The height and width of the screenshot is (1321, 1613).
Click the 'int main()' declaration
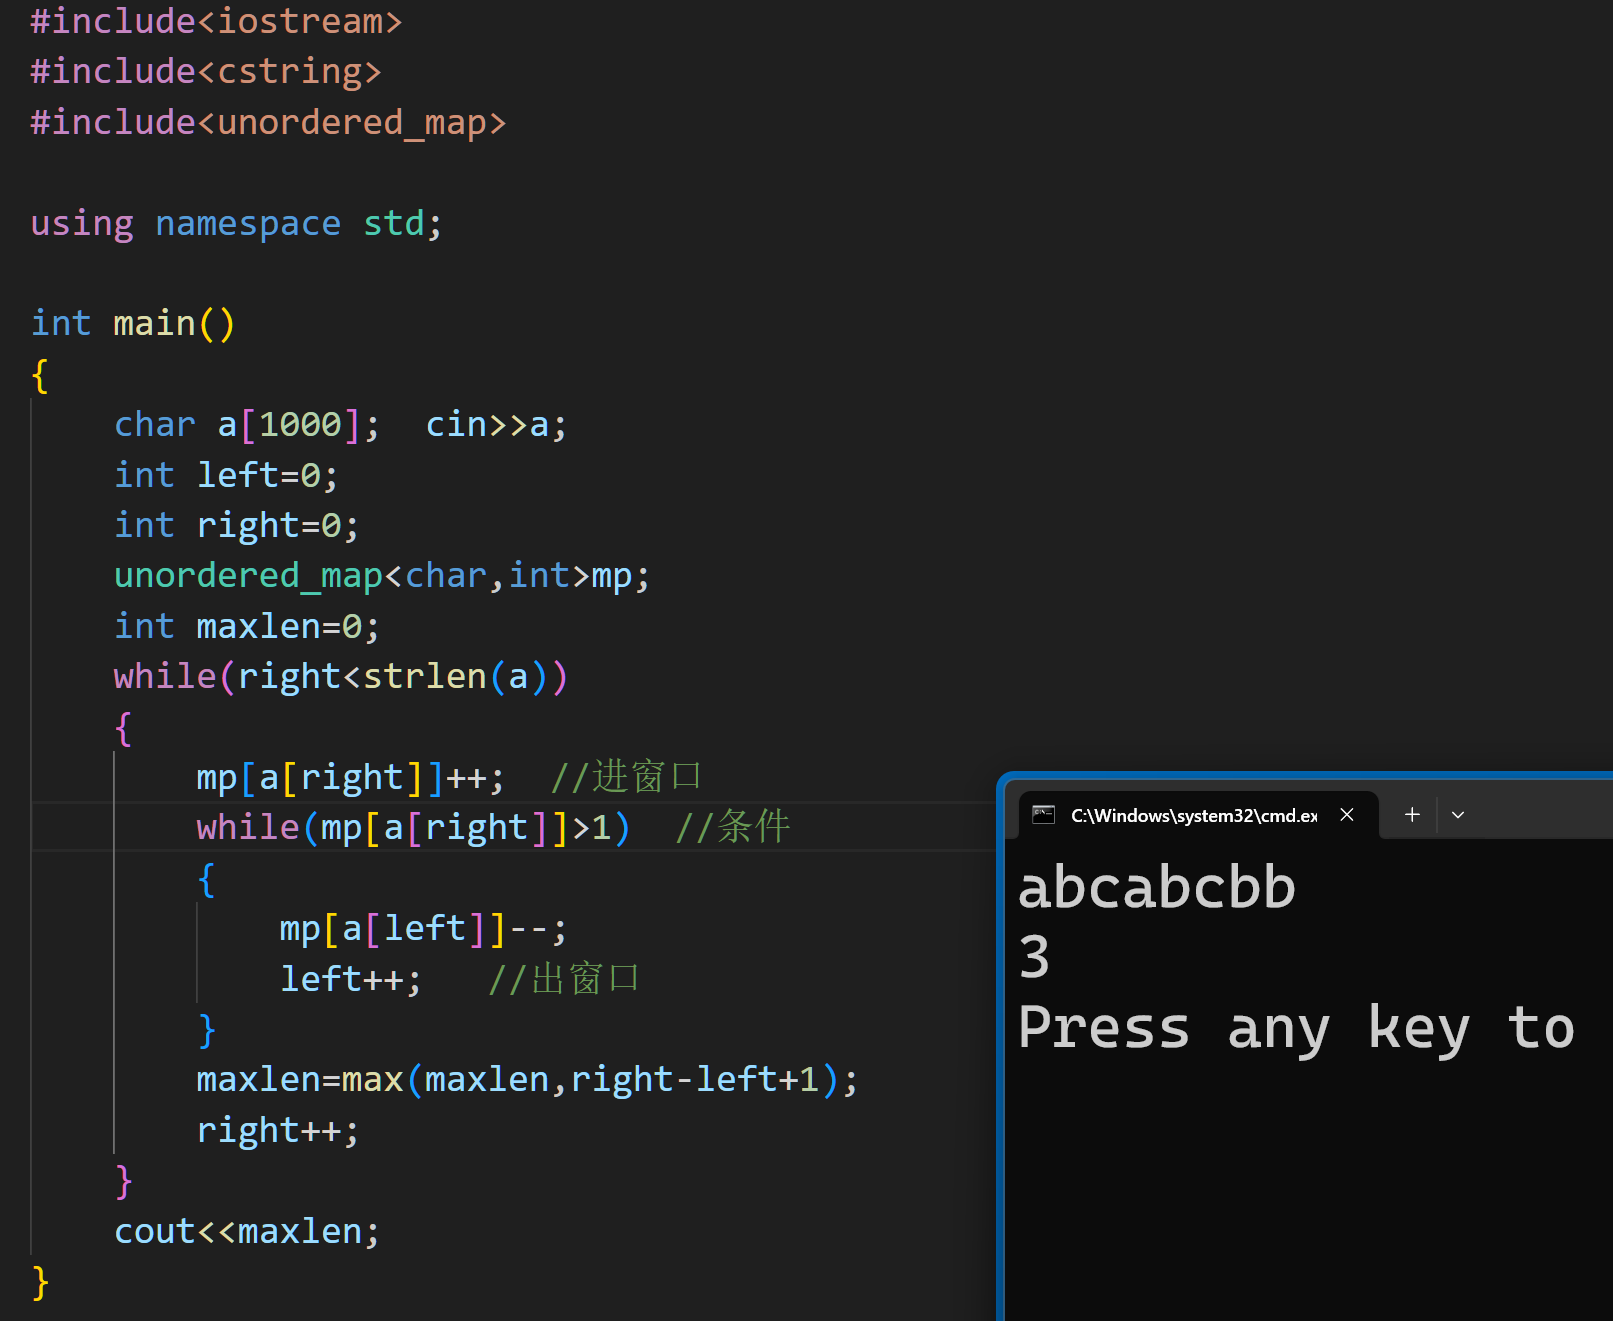tap(133, 323)
